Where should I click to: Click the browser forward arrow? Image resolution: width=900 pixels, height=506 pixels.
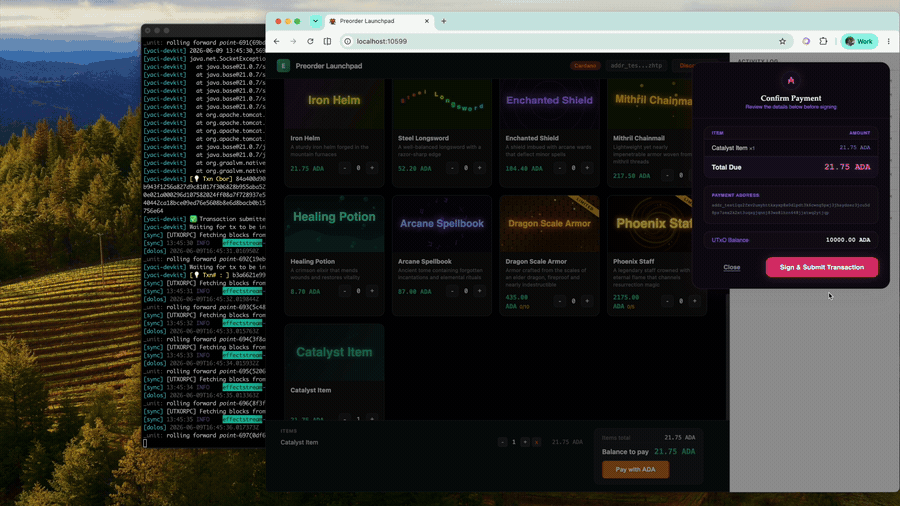point(293,41)
